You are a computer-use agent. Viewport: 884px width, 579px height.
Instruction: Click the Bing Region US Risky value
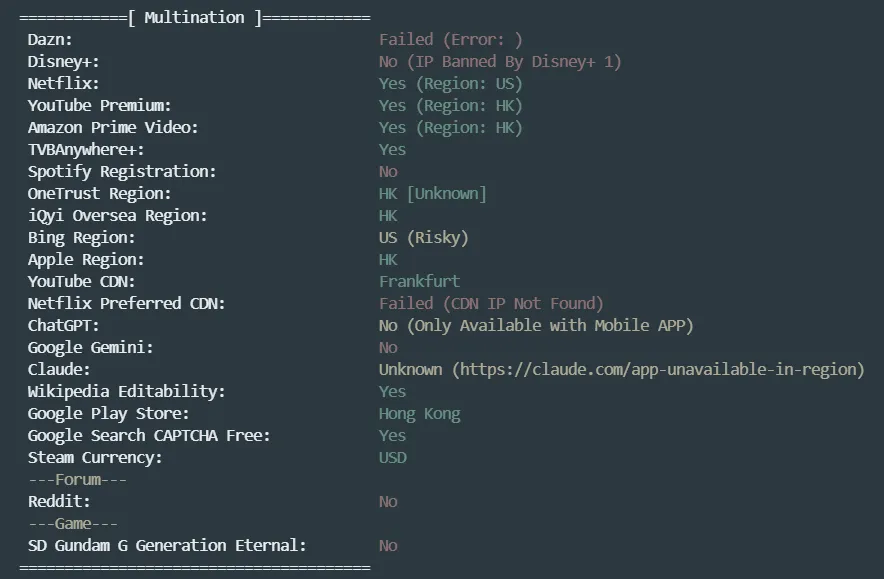[x=423, y=238]
